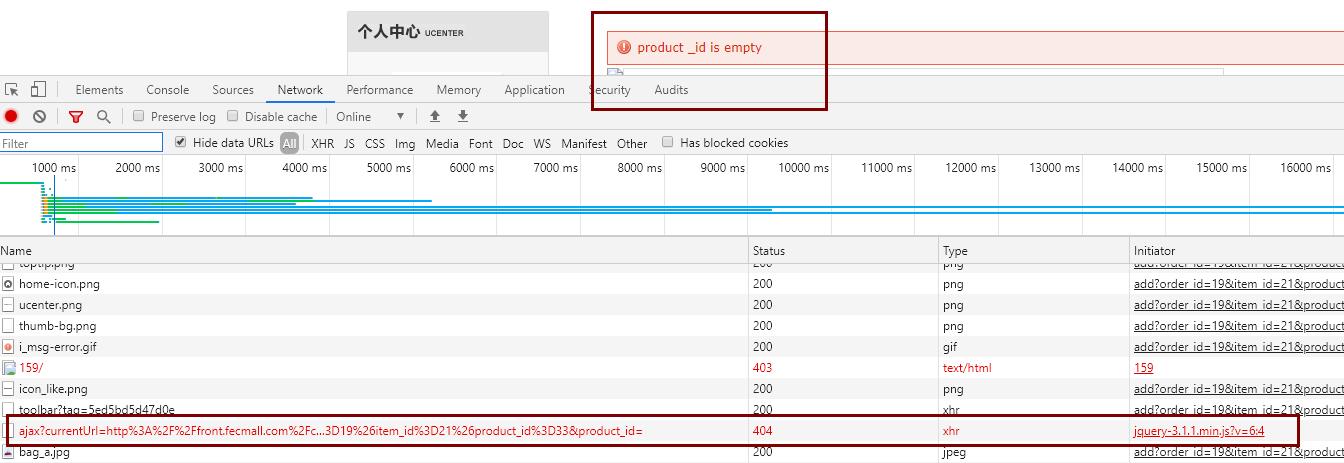This screenshot has height=463, width=1344.
Task: Check Has blocked cookies checkbox
Action: click(x=668, y=142)
